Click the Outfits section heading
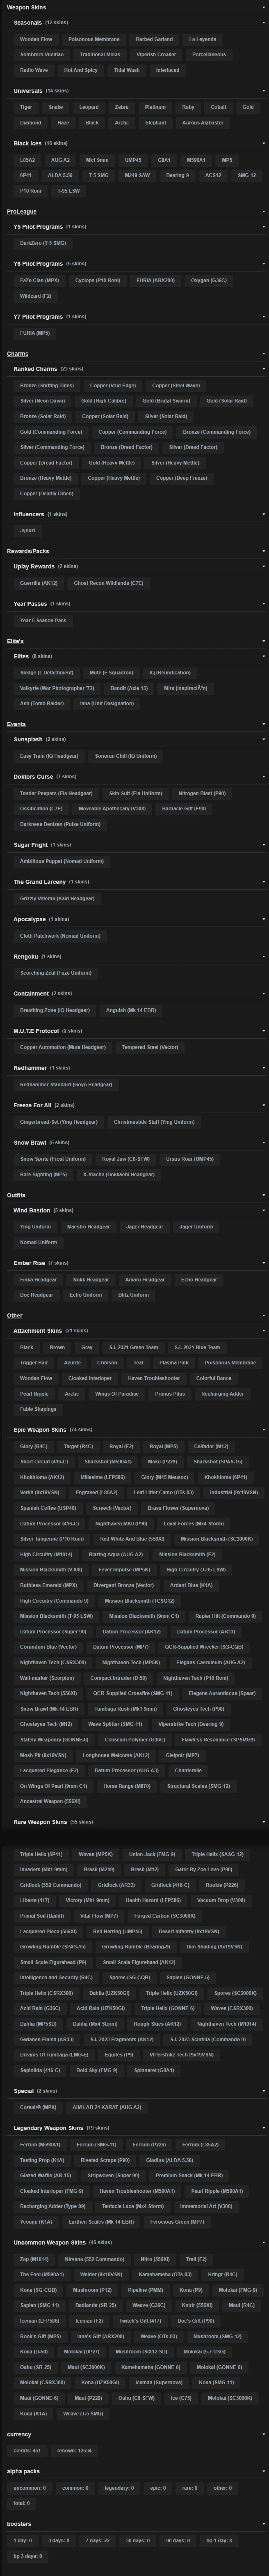This screenshot has width=269, height=2576. pos(16,1195)
